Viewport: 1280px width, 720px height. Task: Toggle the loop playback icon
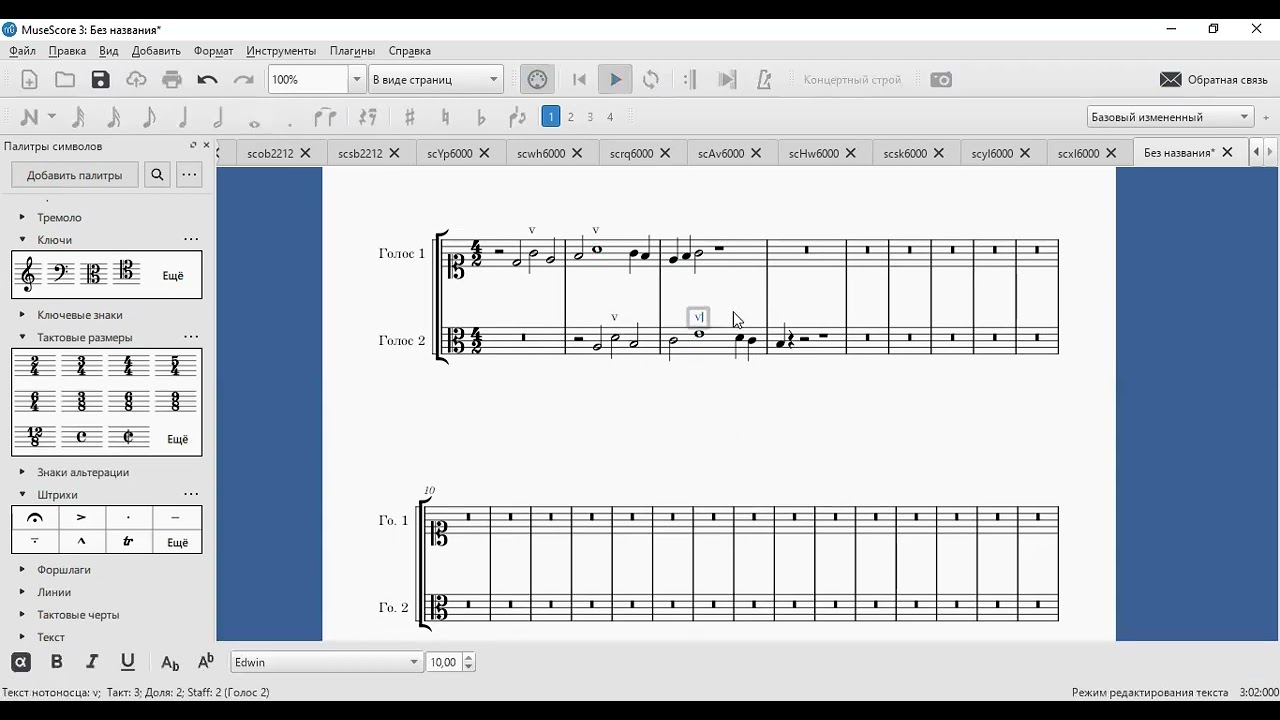point(651,80)
